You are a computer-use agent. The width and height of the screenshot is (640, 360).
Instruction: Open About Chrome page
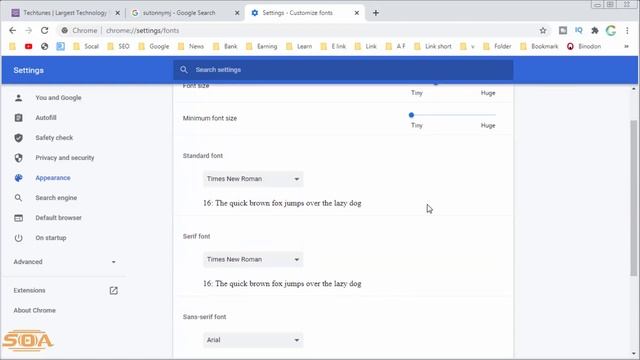(x=35, y=311)
